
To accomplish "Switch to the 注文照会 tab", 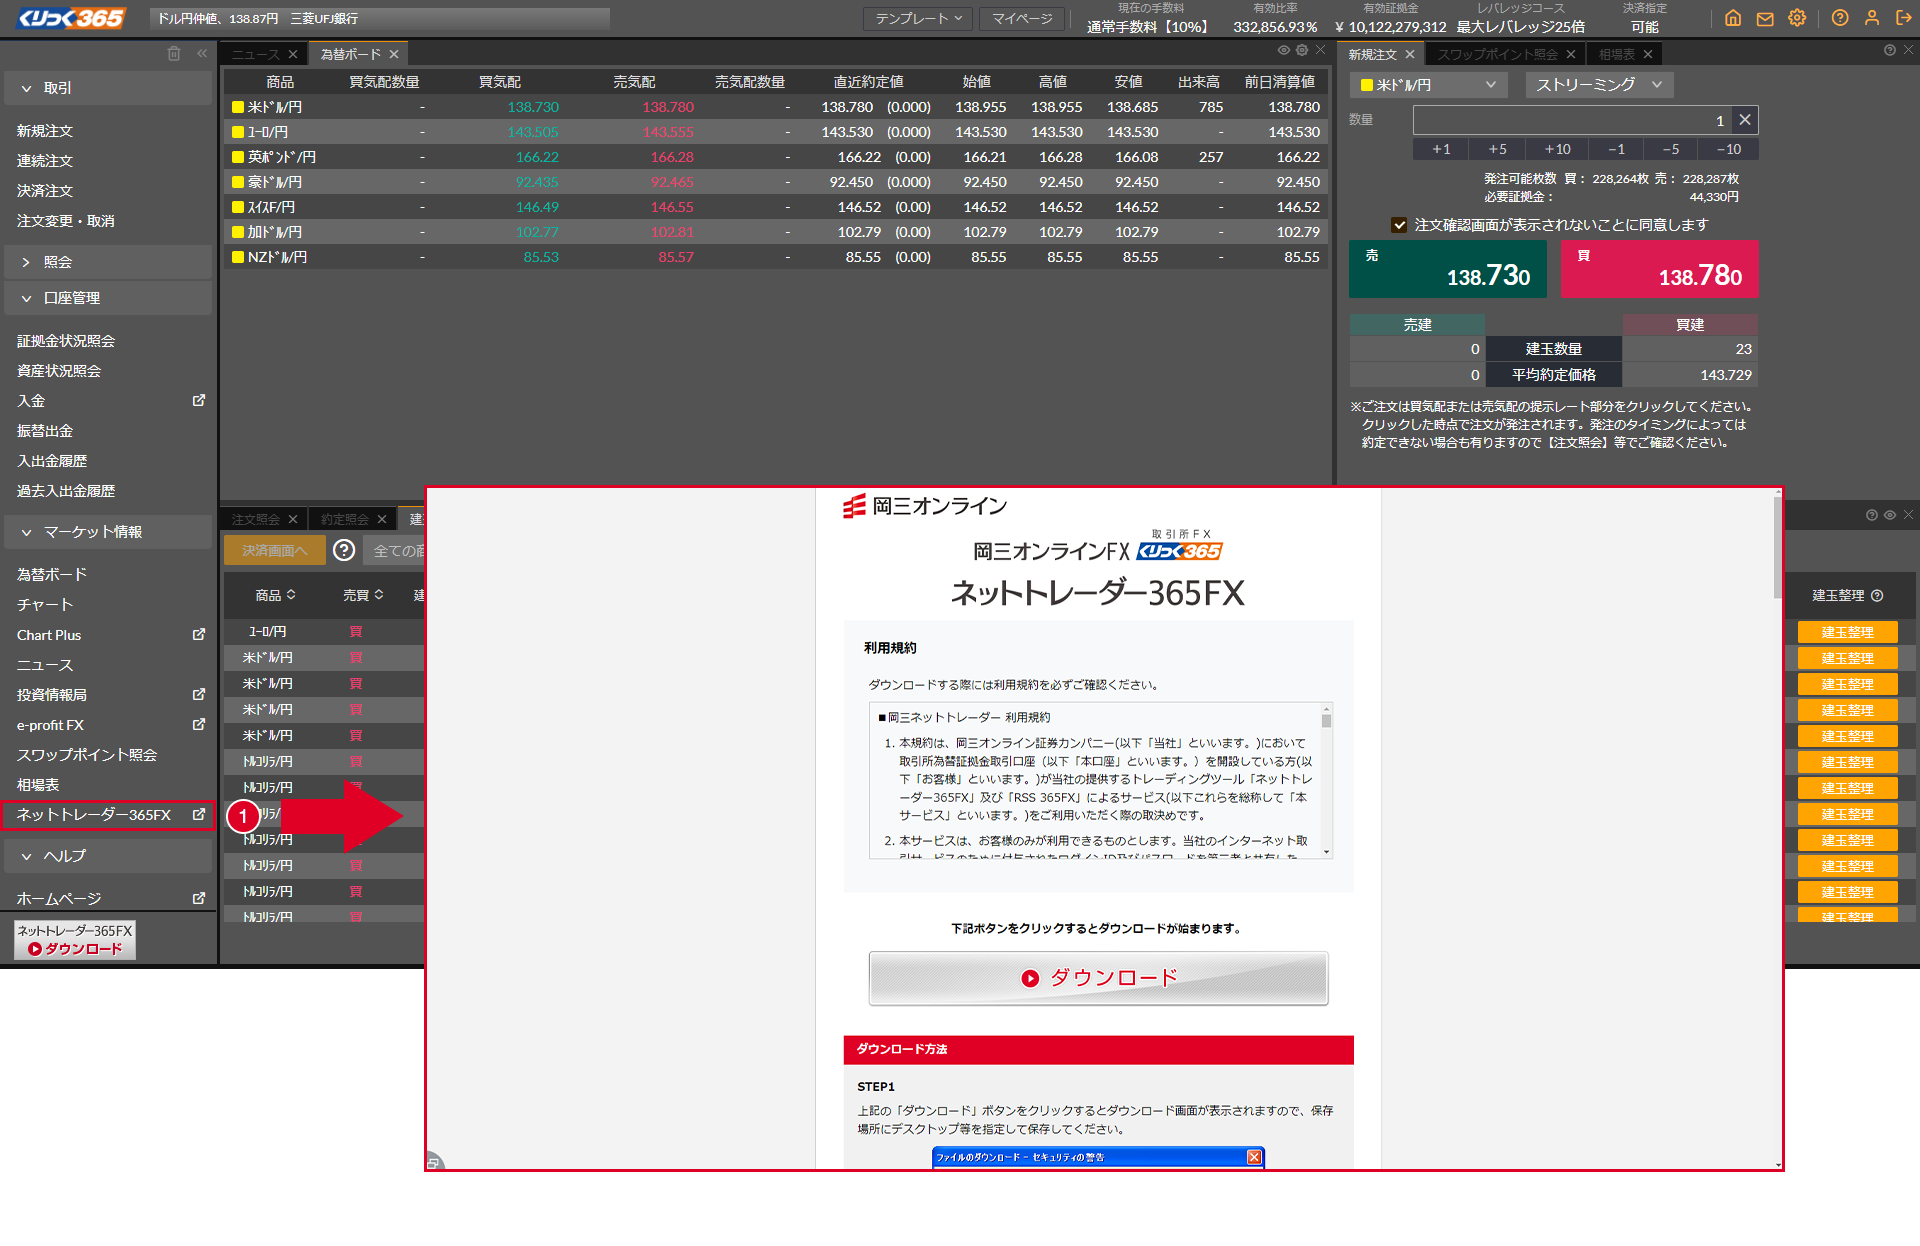I will point(256,519).
